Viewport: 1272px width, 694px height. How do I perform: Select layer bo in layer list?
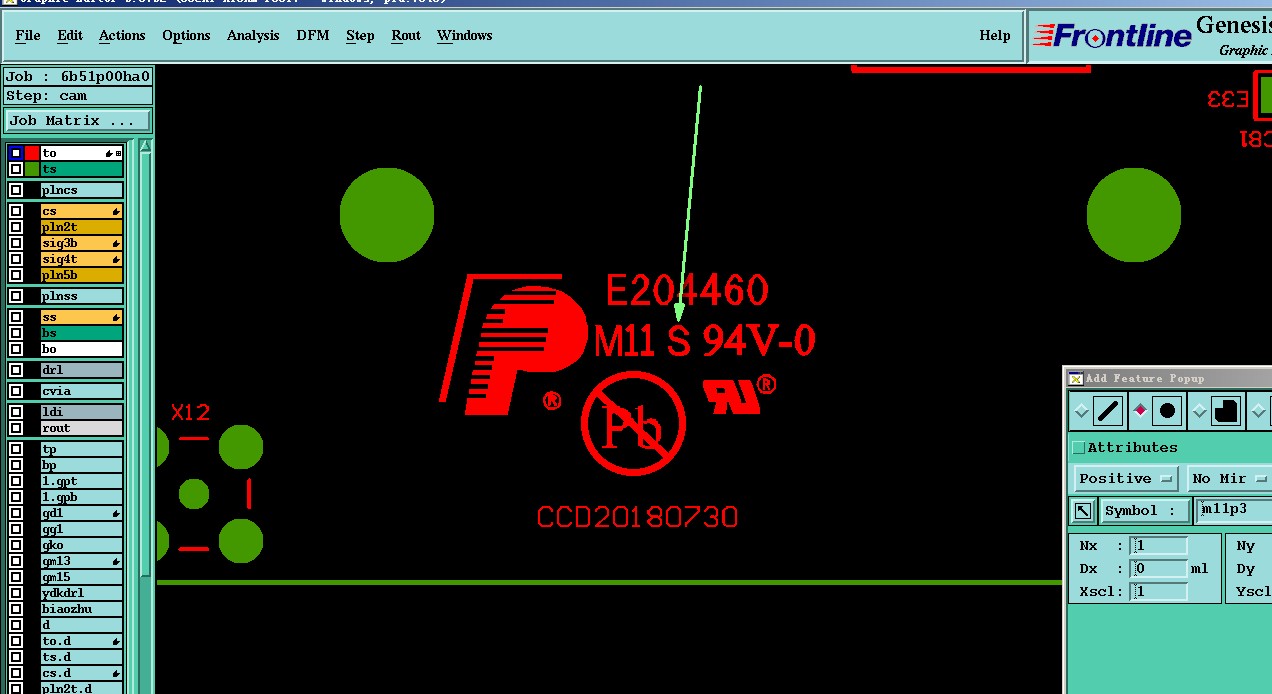[x=81, y=349]
